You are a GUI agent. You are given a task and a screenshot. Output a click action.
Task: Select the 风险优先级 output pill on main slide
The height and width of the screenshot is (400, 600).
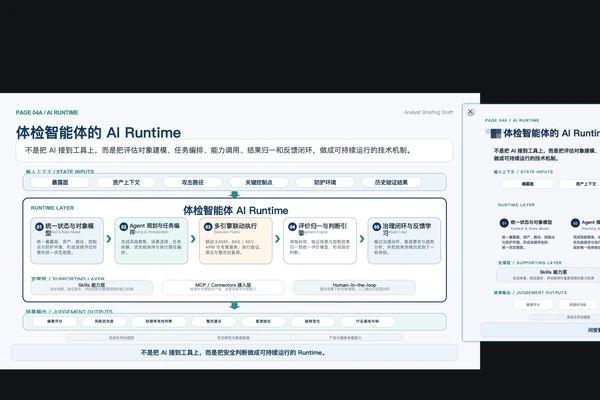(104, 321)
